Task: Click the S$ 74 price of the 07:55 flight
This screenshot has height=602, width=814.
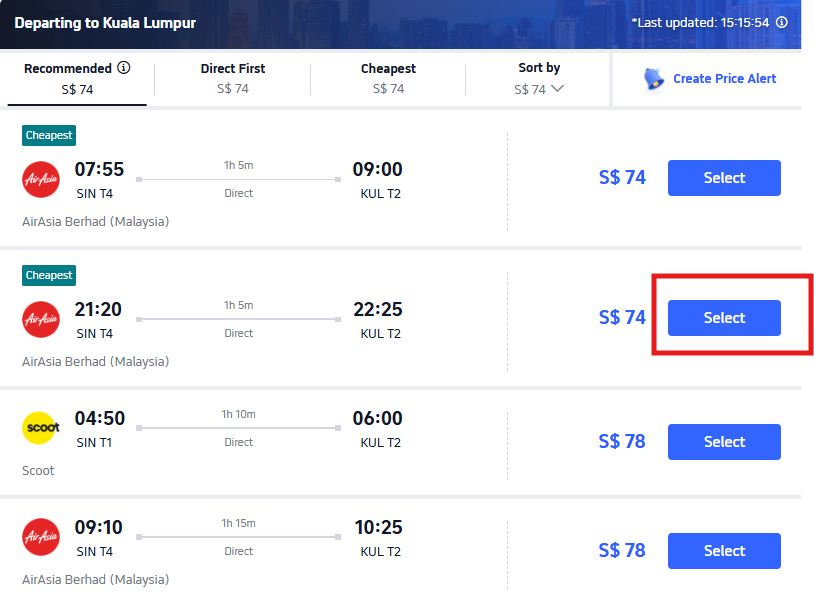Action: [x=621, y=176]
